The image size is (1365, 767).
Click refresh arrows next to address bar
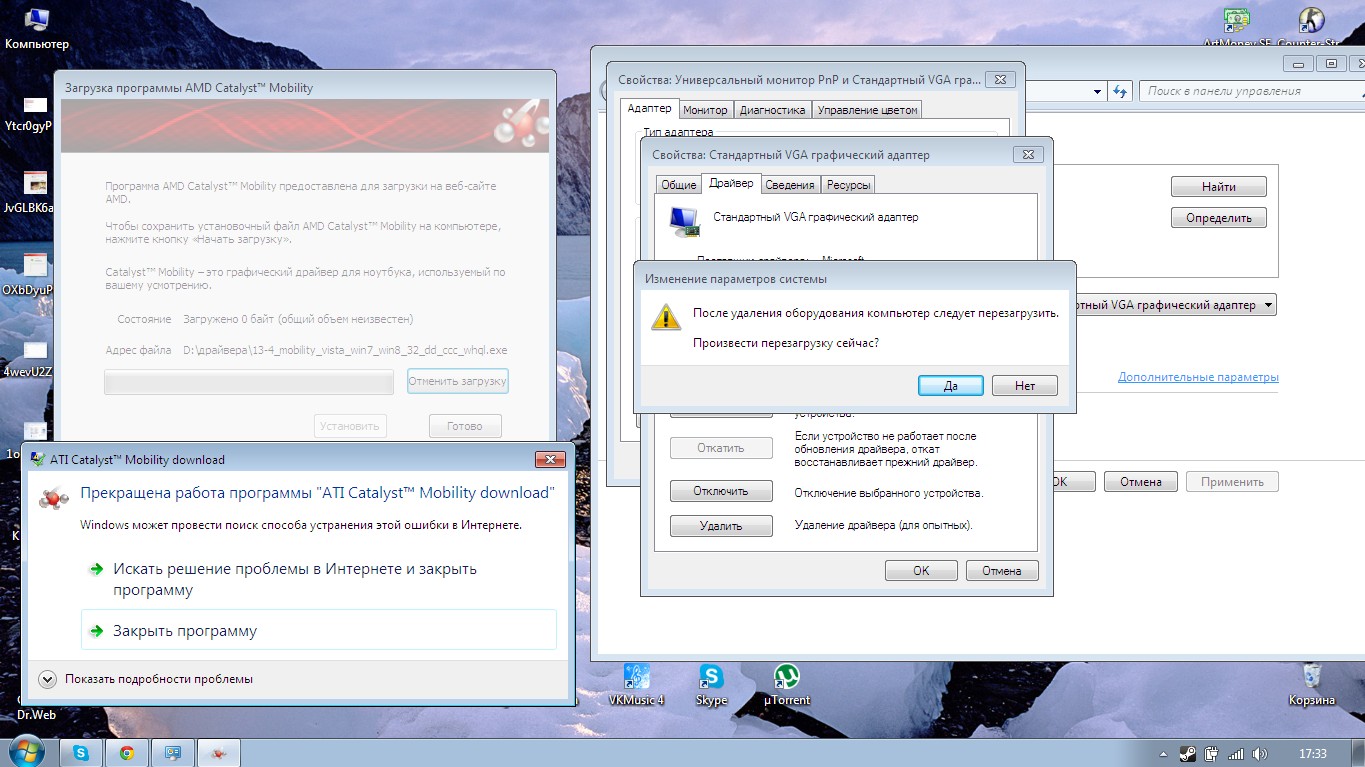pyautogui.click(x=1121, y=91)
